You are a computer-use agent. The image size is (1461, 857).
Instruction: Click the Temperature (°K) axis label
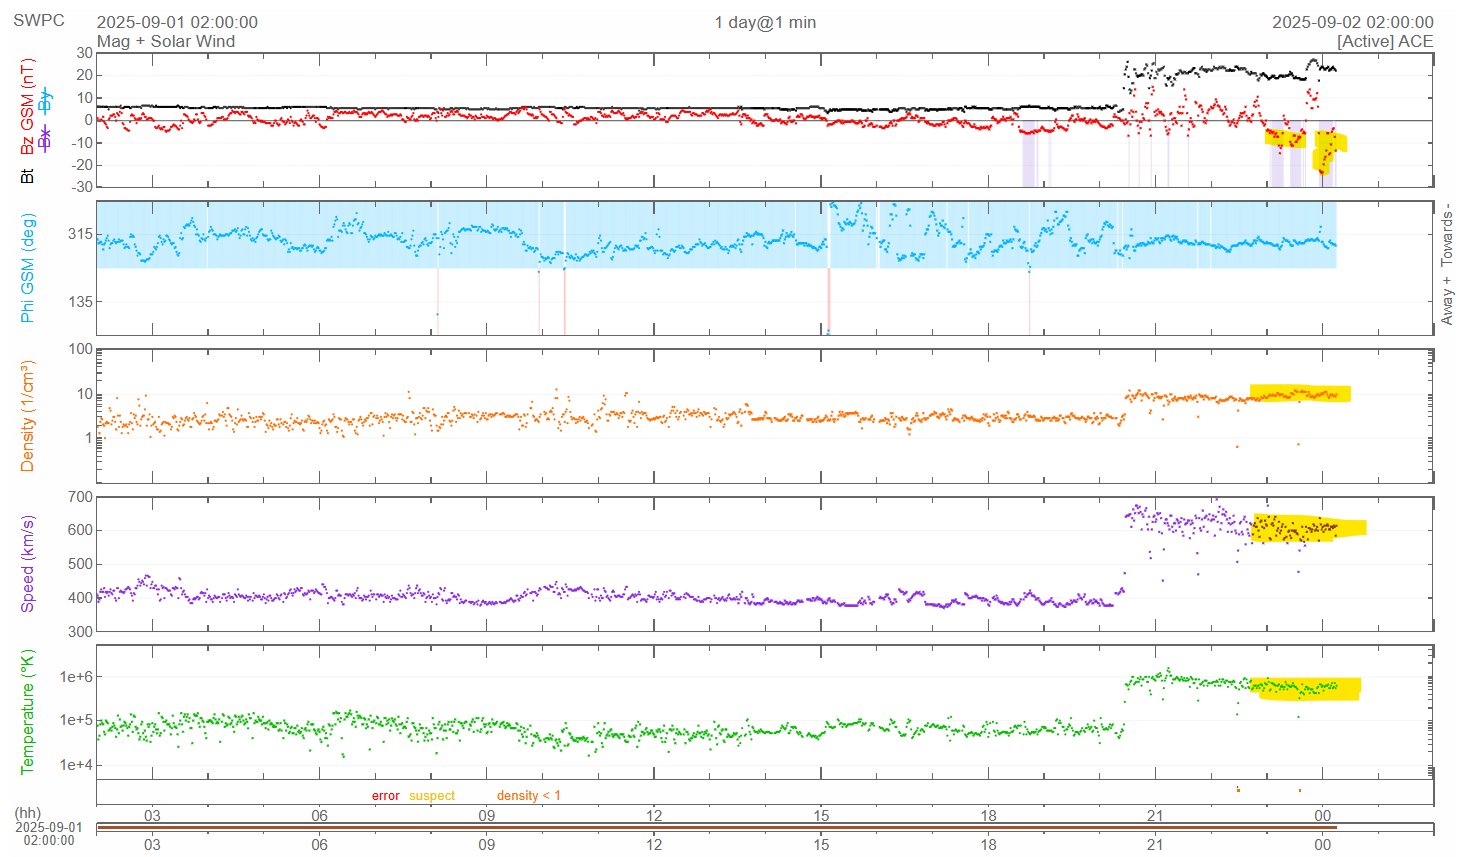27,712
